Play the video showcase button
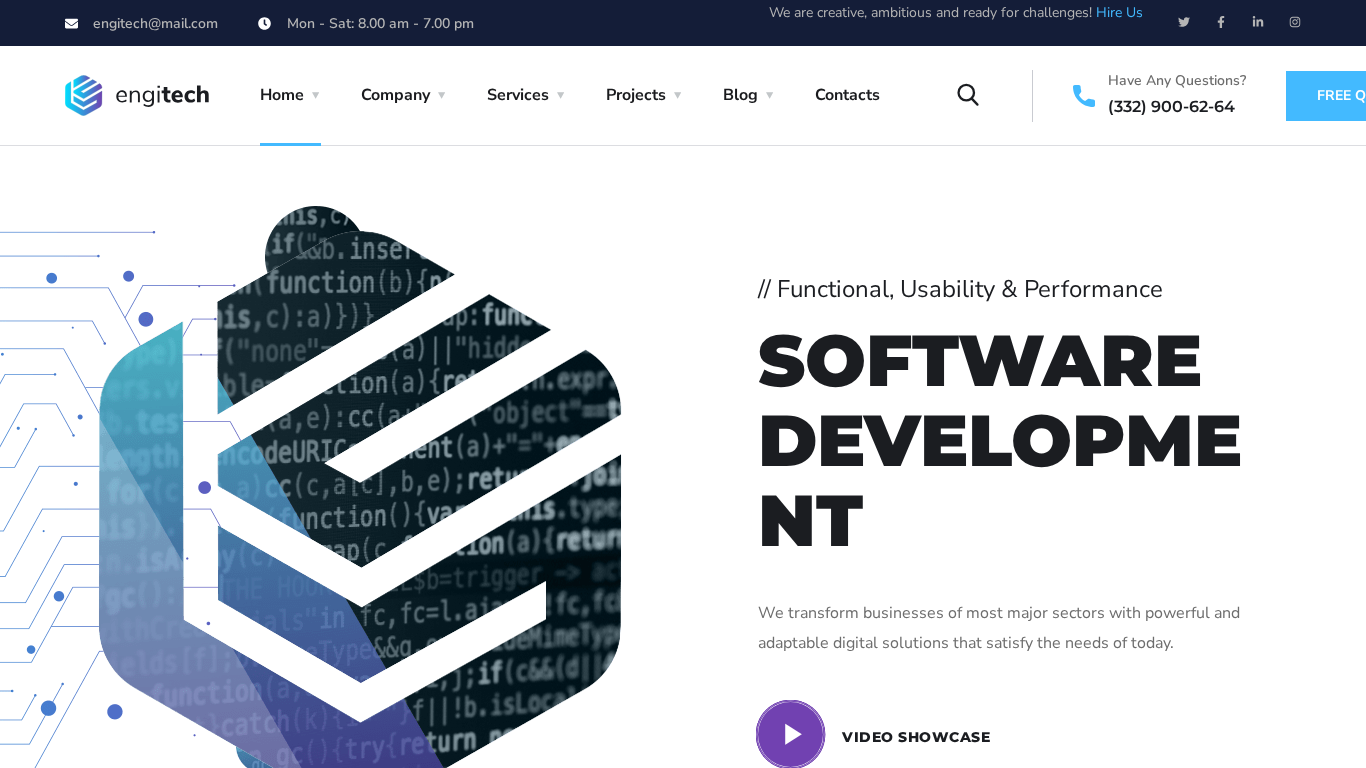1366x768 pixels. 790,734
